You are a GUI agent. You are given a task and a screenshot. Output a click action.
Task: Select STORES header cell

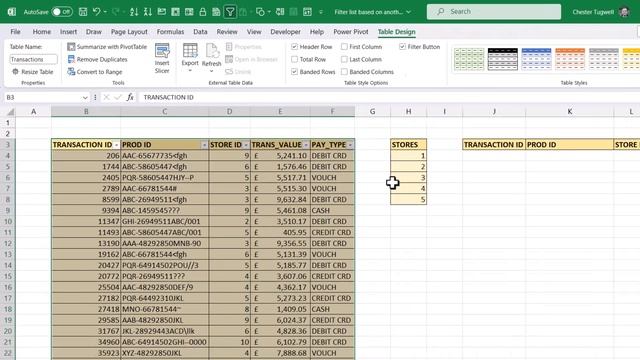408,144
